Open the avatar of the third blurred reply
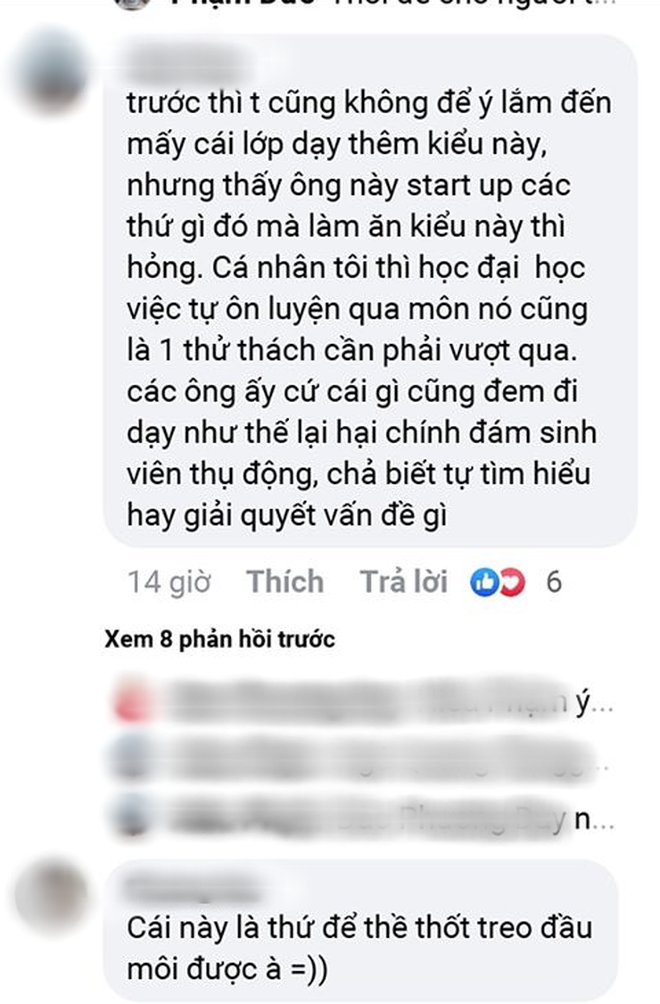 click(131, 814)
